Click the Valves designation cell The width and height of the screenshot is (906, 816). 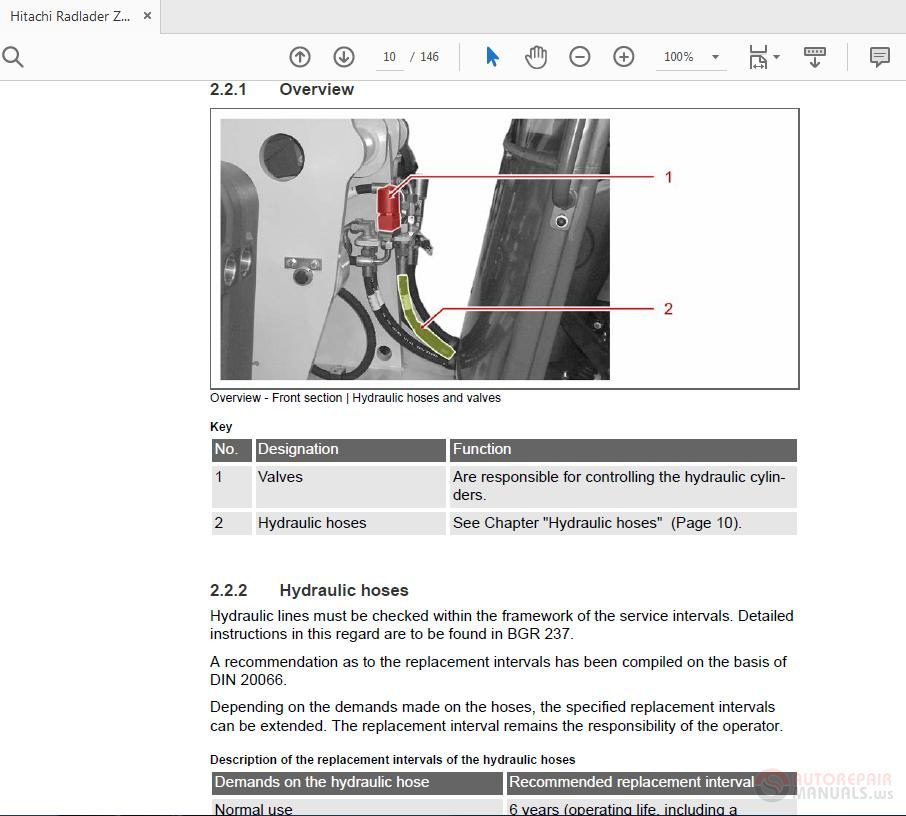tap(351, 487)
